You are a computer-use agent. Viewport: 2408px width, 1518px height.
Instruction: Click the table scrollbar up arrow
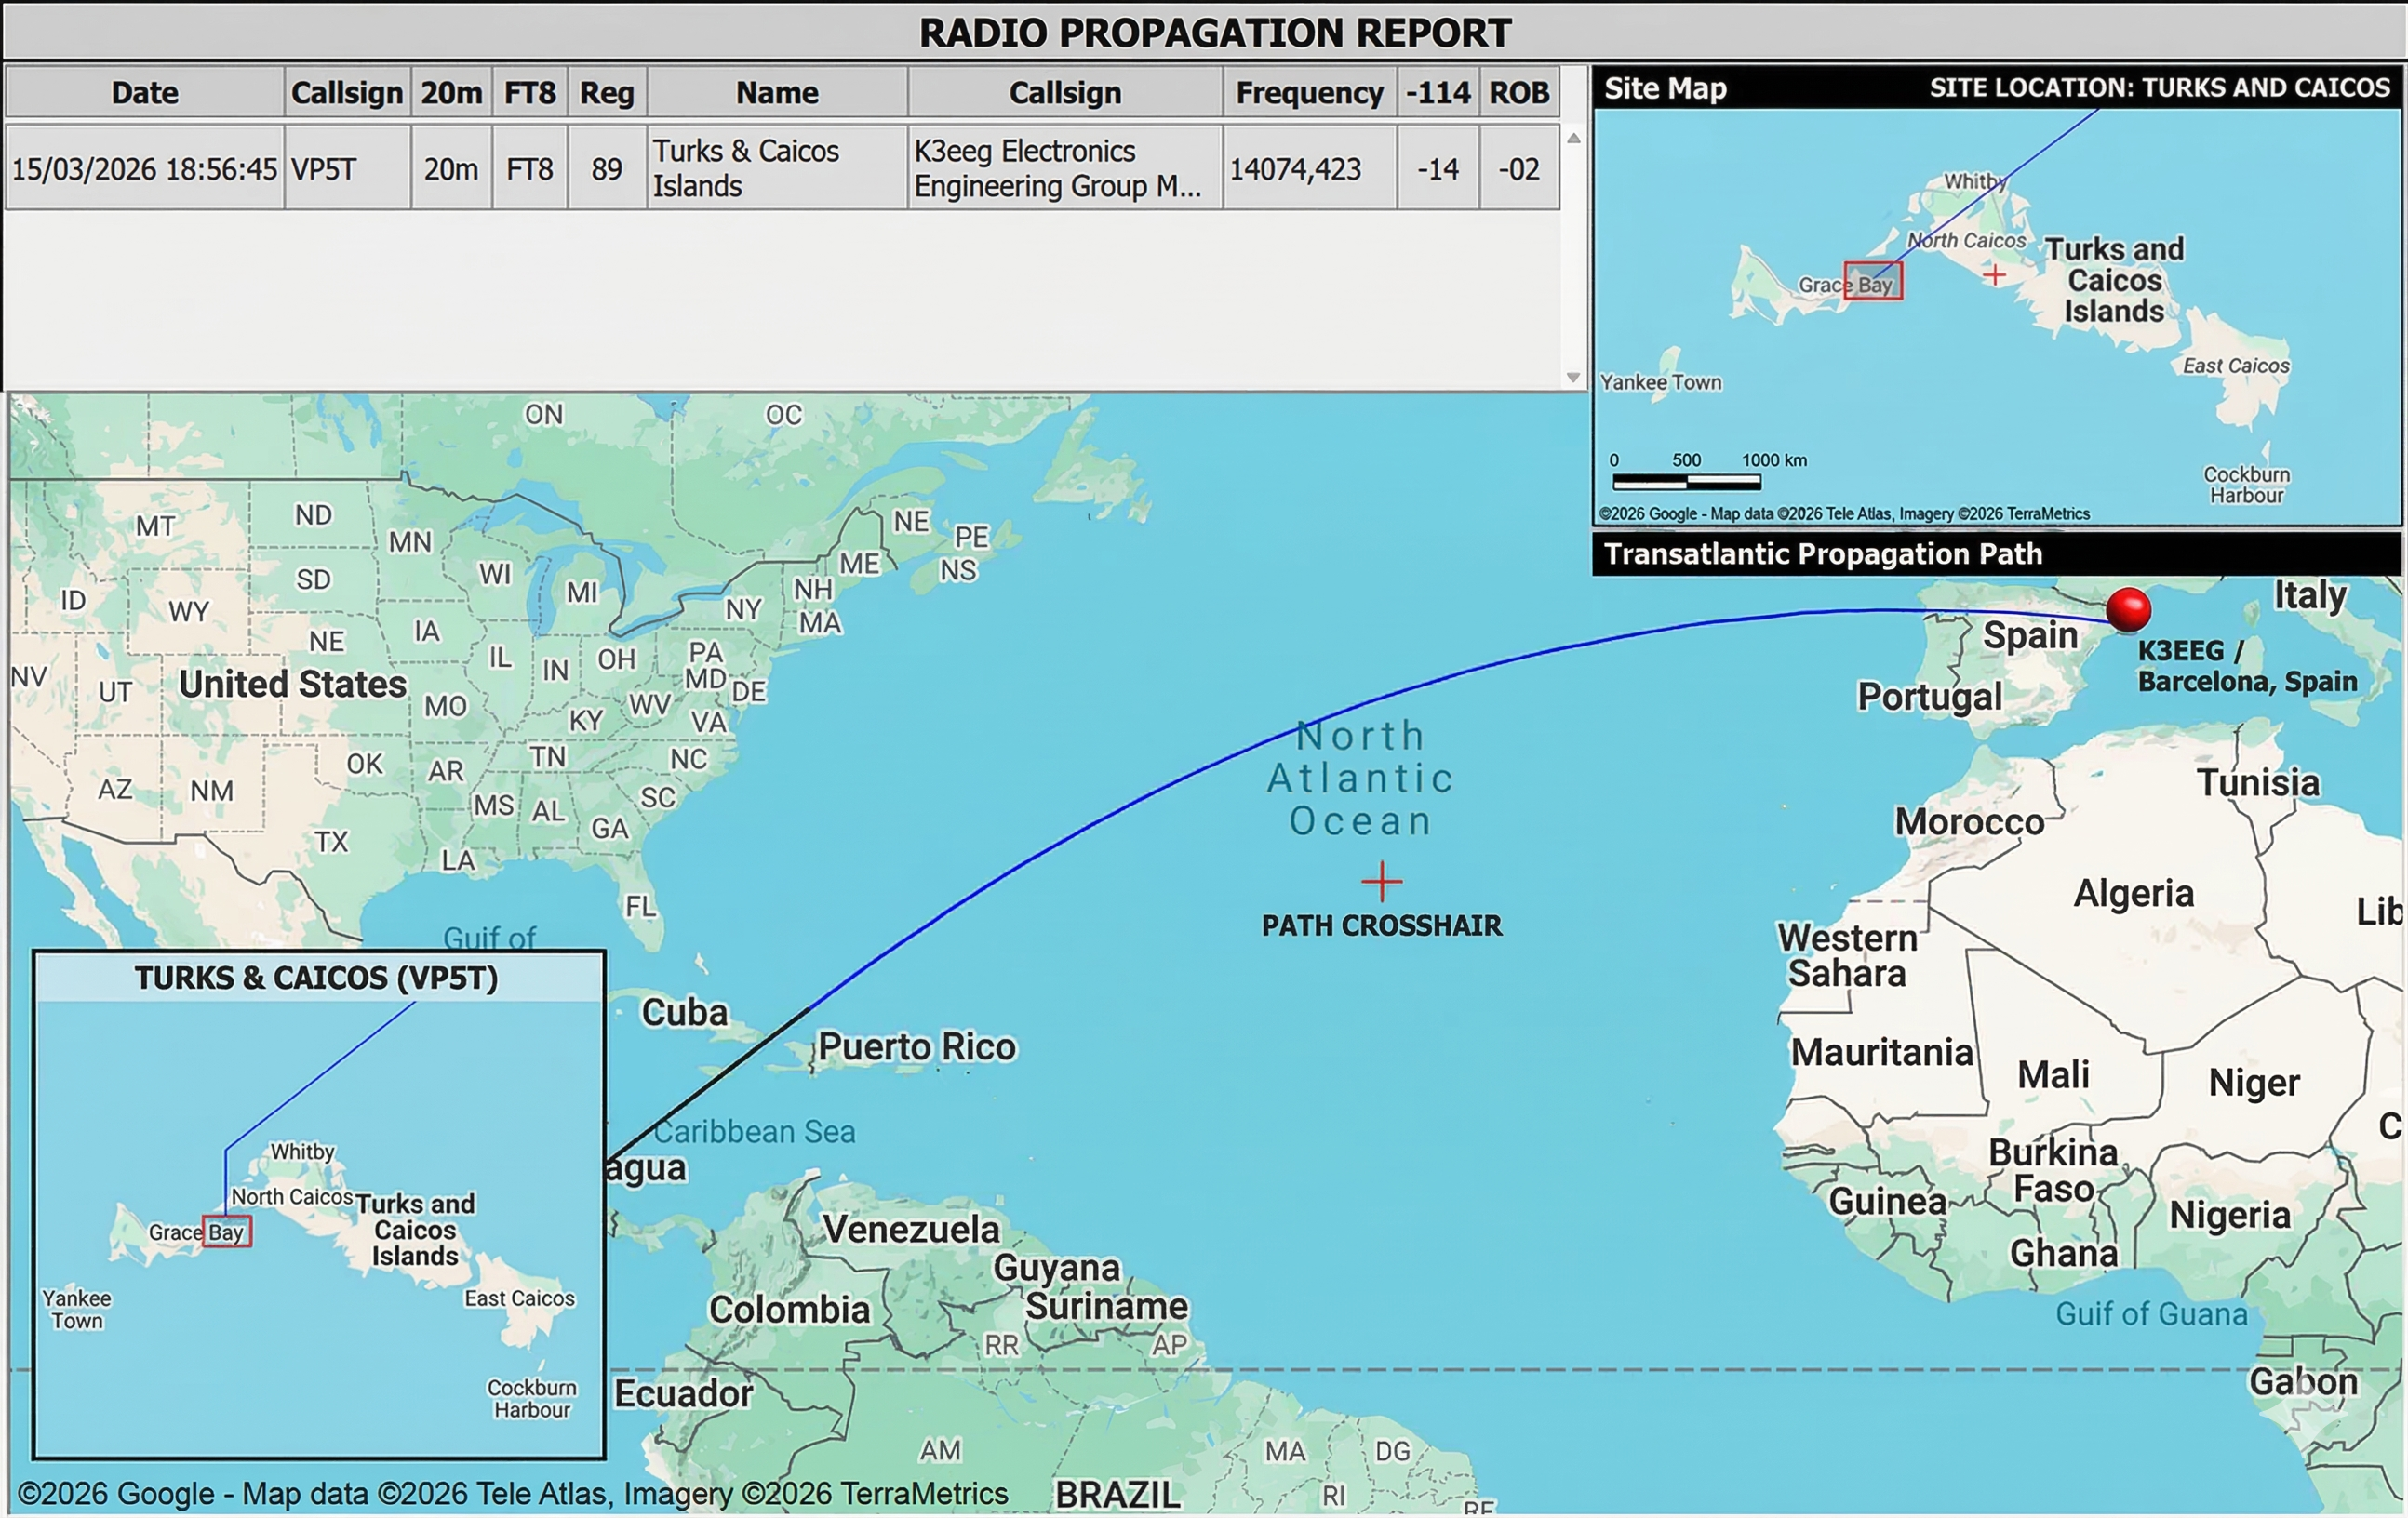[1573, 138]
